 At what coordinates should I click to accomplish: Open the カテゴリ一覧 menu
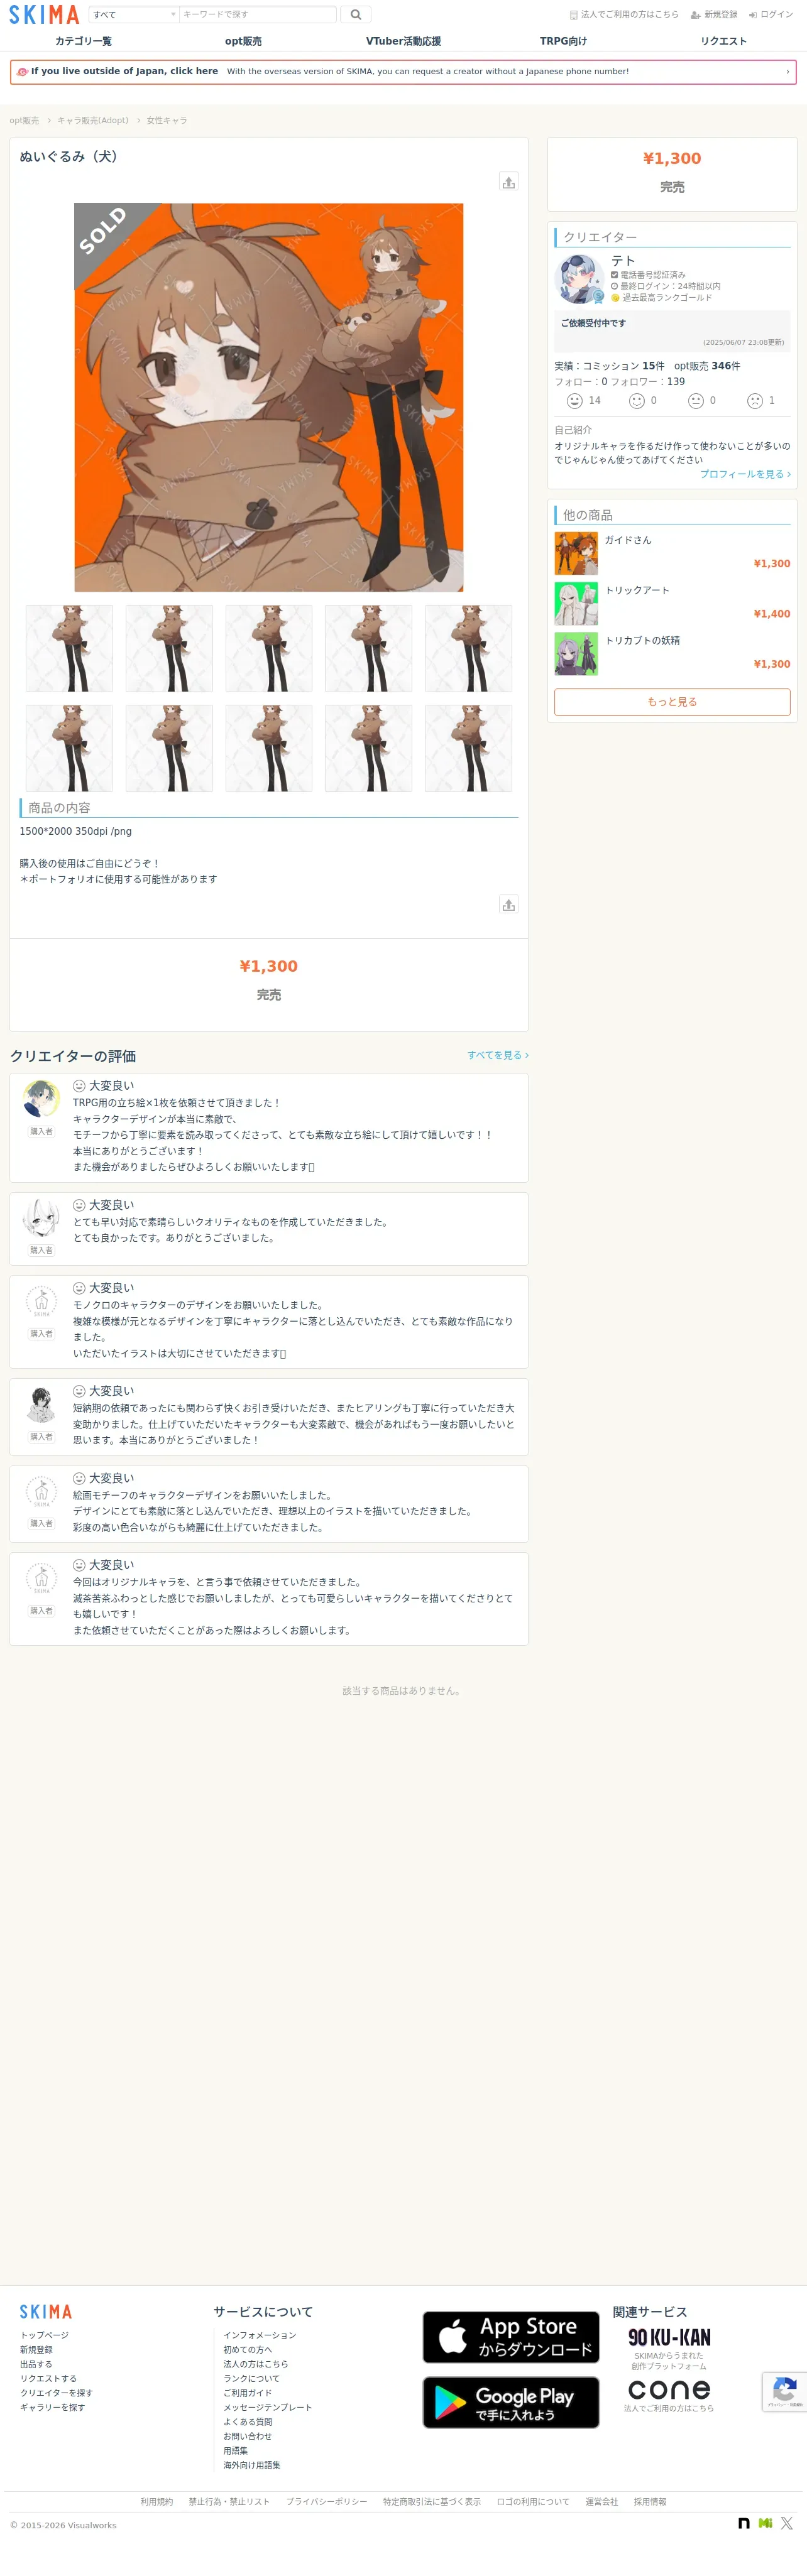(x=83, y=41)
